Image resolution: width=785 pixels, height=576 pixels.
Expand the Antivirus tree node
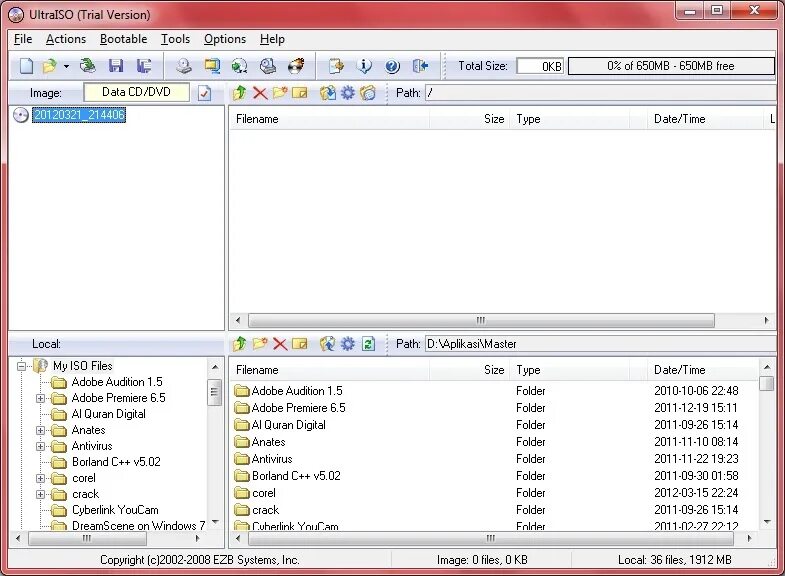click(x=41, y=446)
